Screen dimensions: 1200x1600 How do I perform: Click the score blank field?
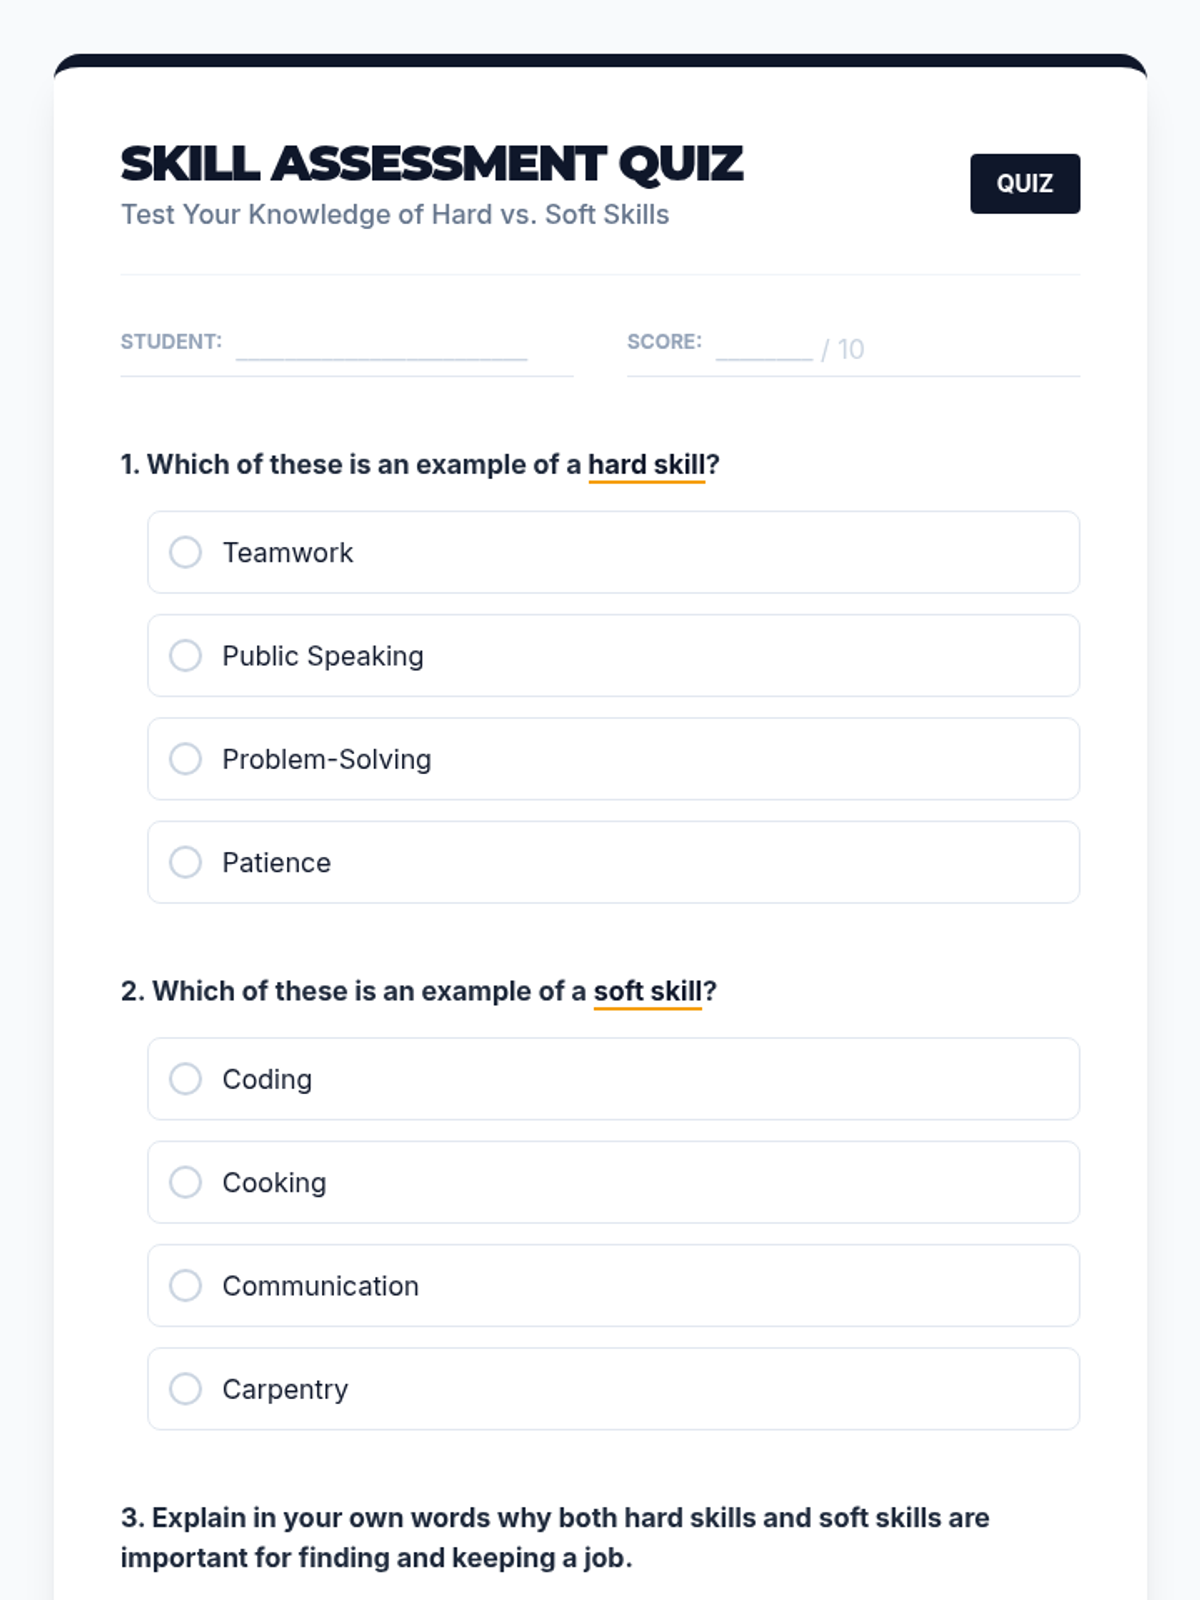click(763, 347)
